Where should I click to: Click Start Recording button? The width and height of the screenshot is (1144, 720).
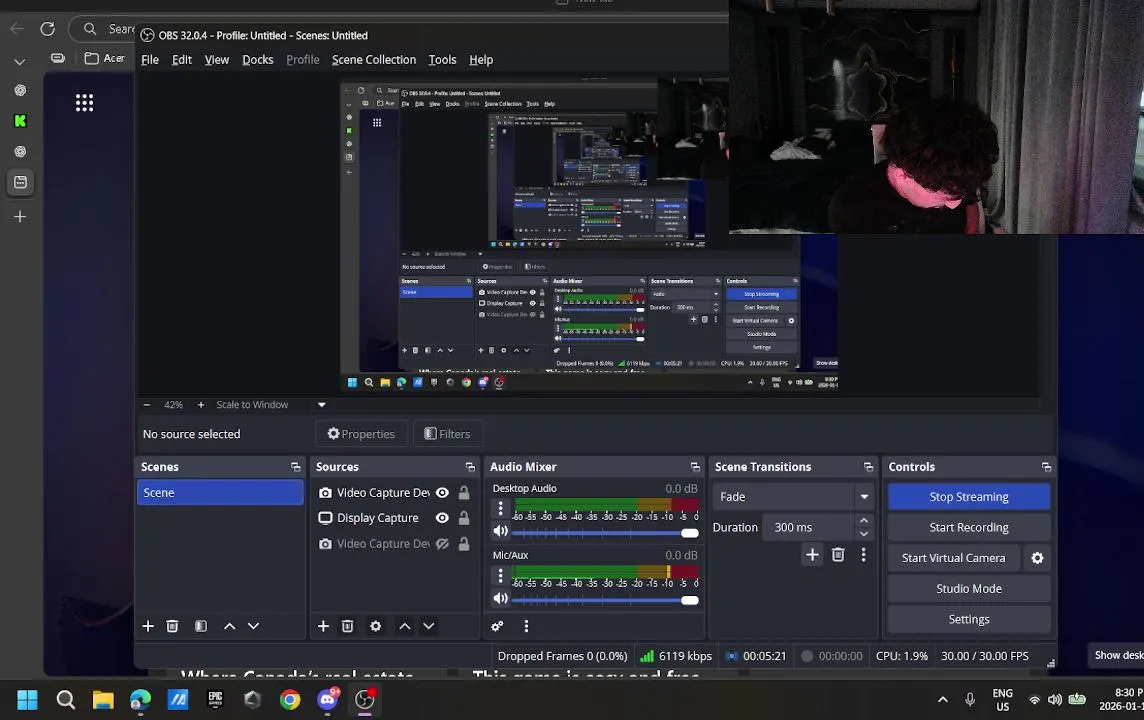(x=969, y=527)
